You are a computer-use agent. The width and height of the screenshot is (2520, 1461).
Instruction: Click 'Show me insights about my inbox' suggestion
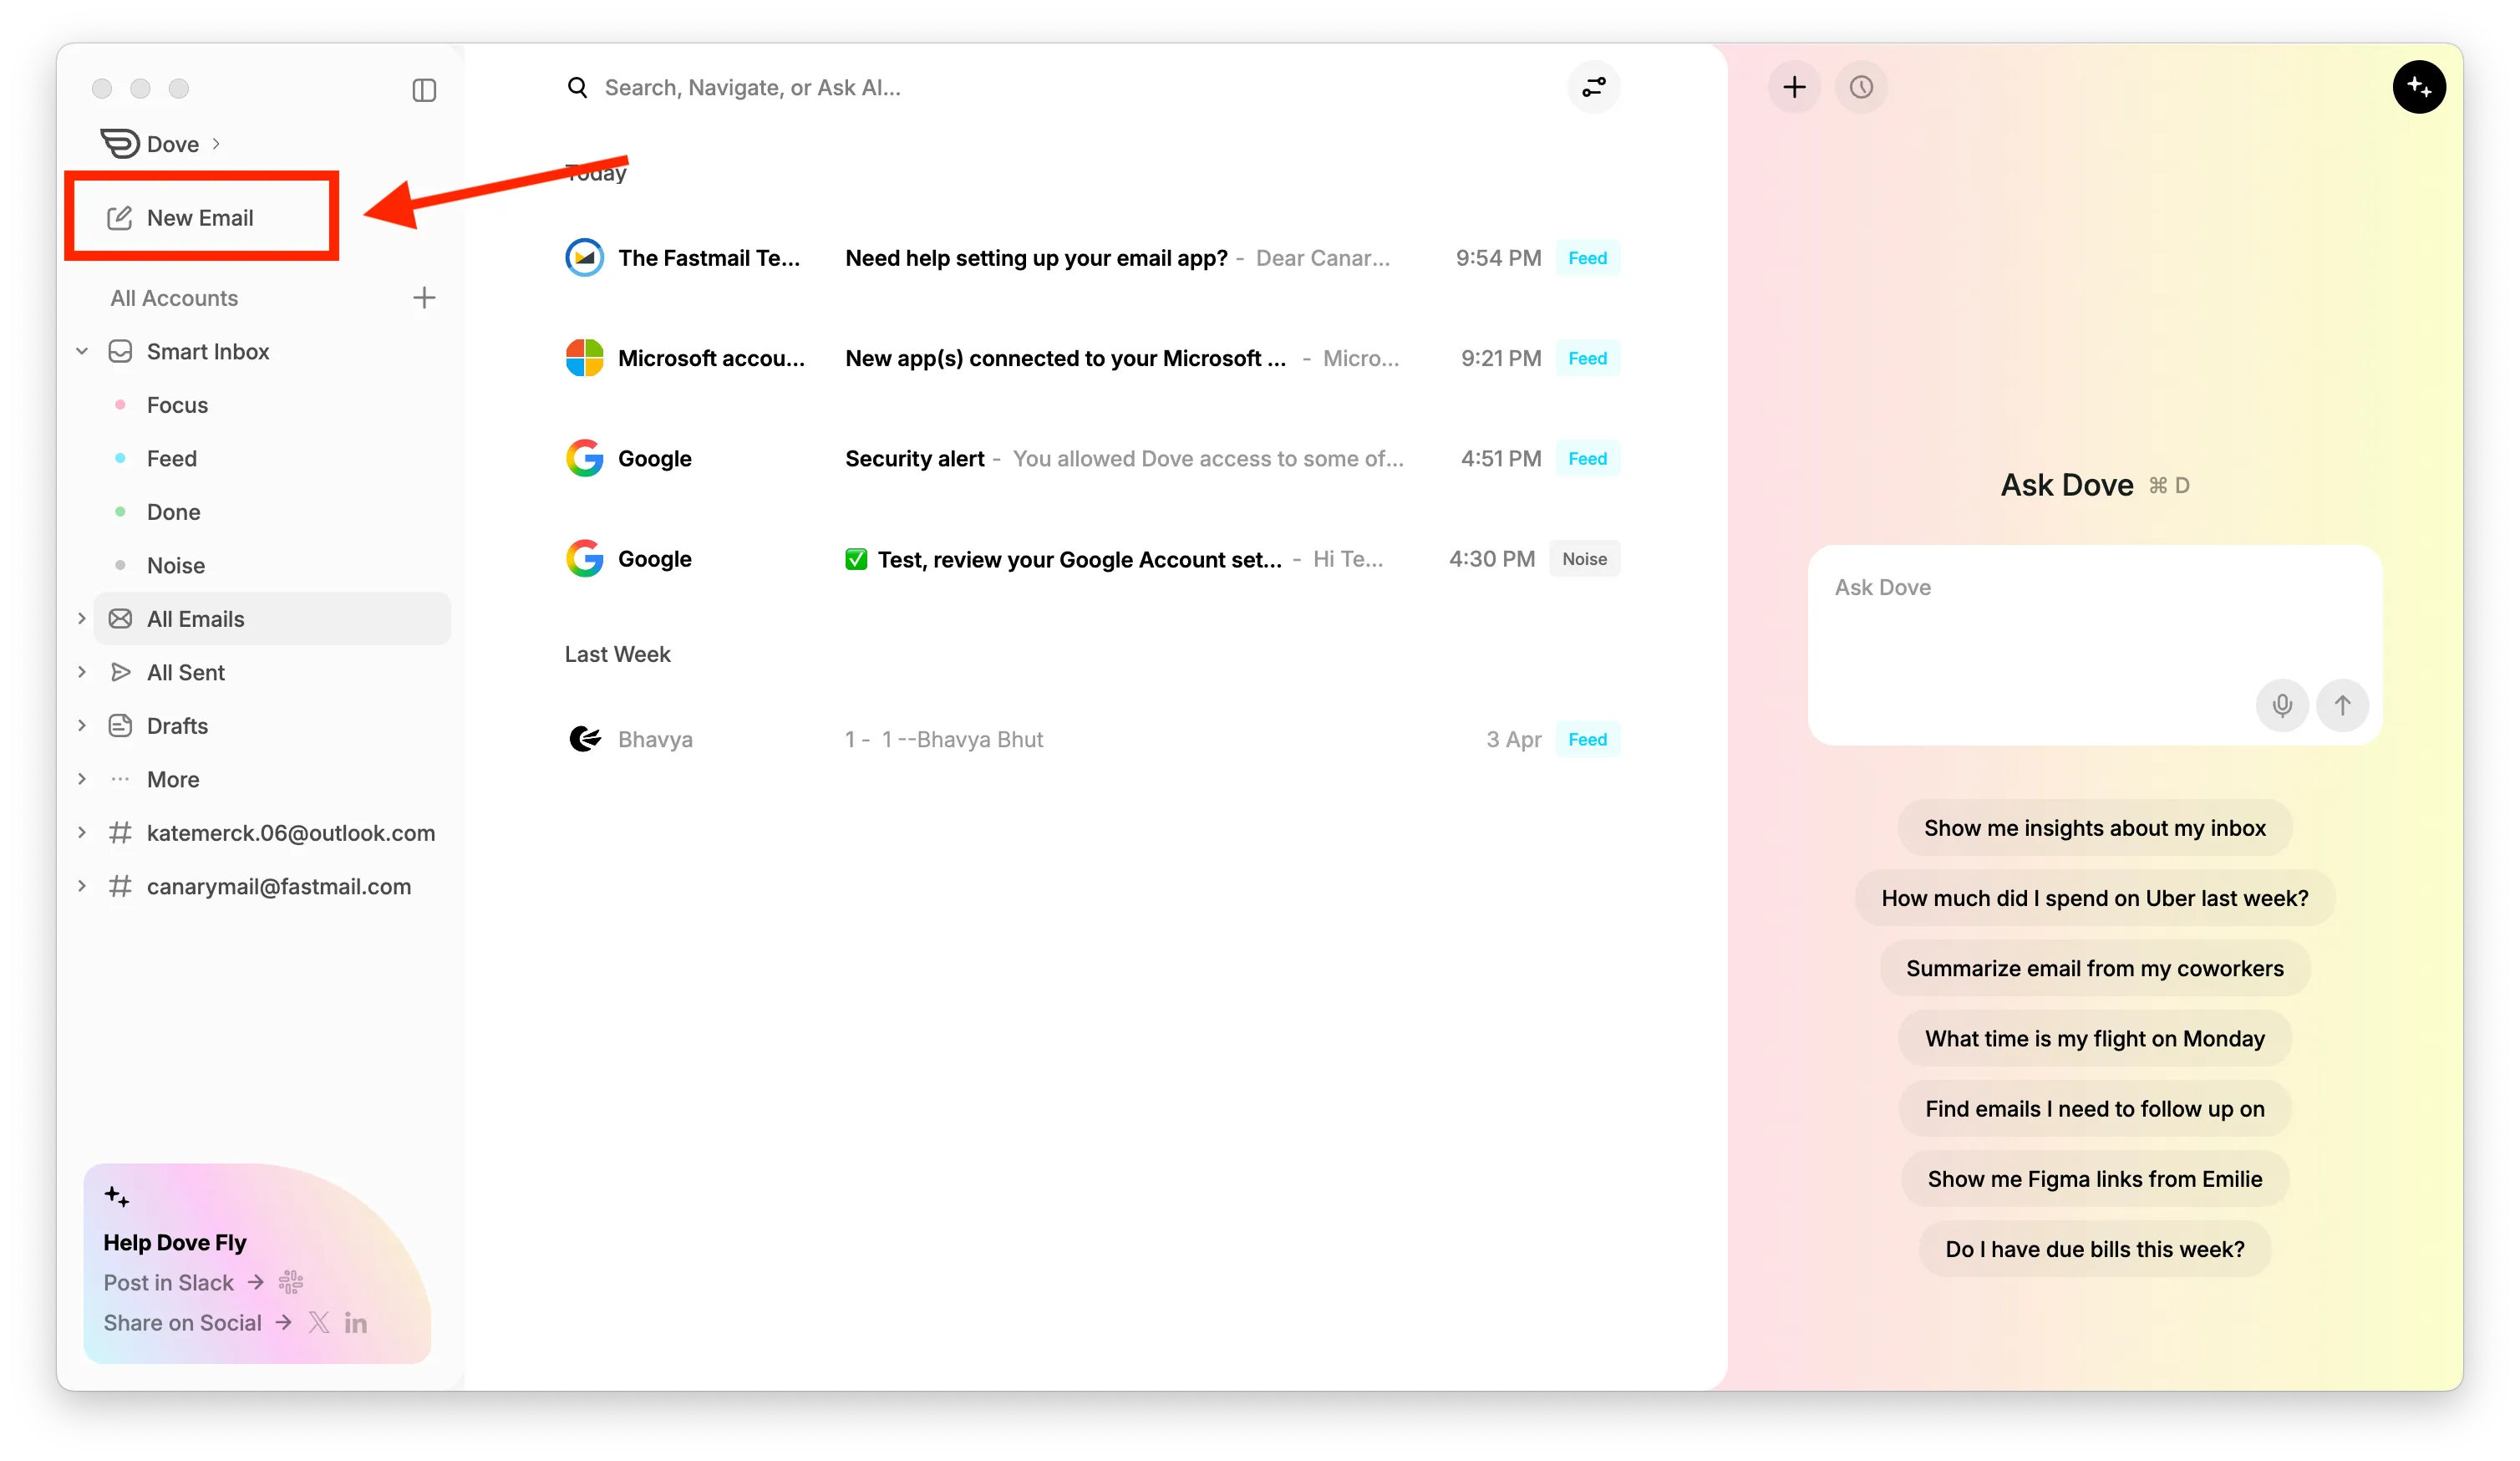(x=2094, y=828)
